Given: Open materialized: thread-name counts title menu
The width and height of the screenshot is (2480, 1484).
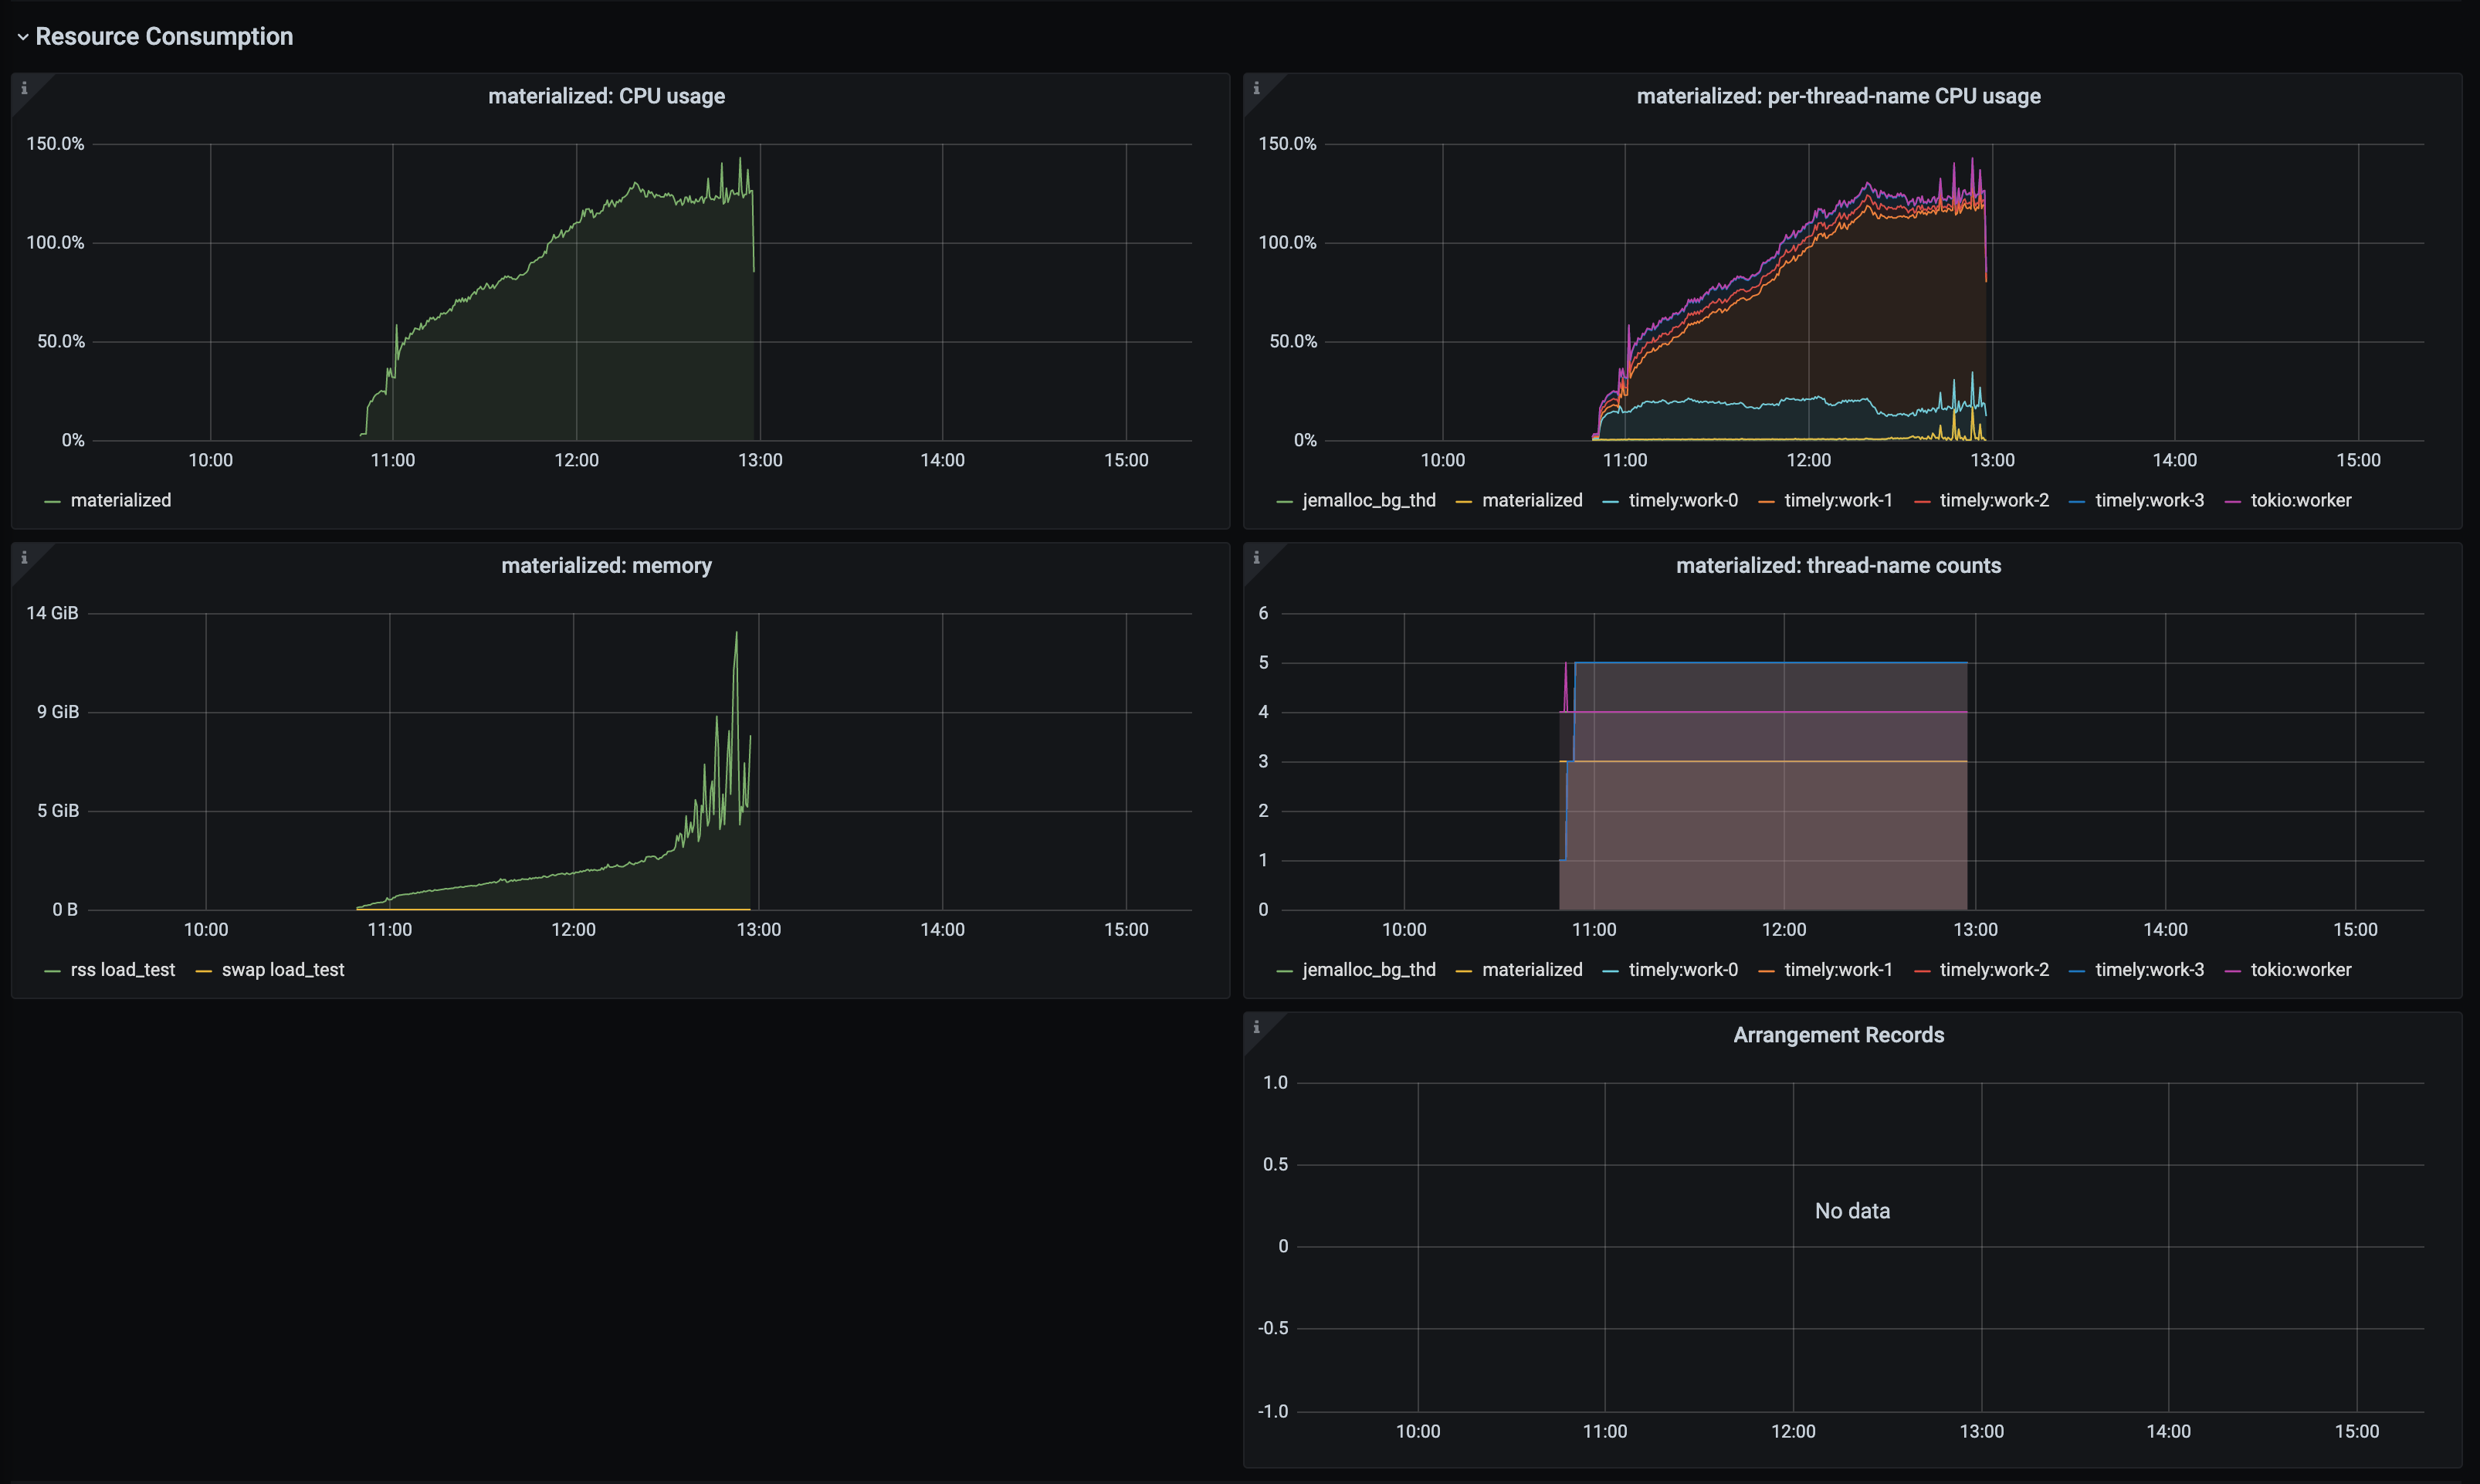Looking at the screenshot, I should [1838, 566].
